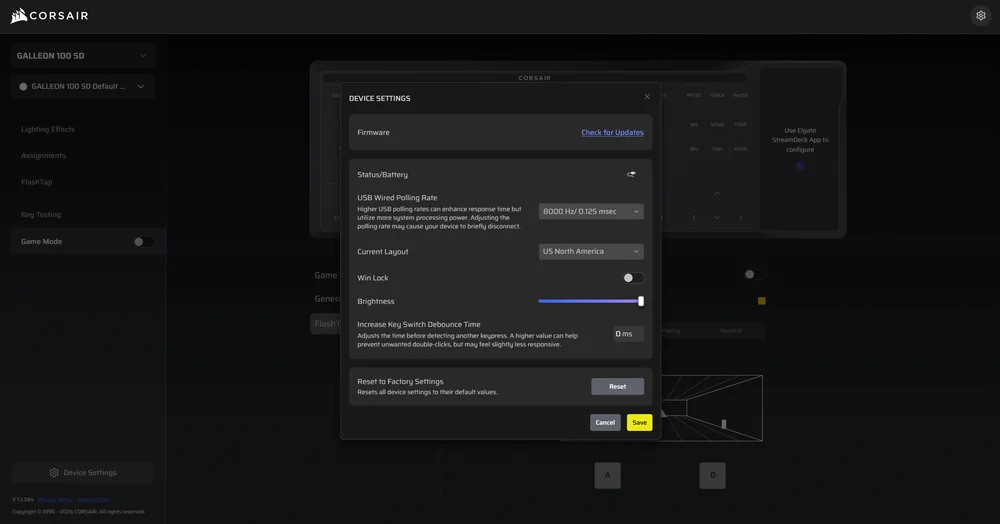Image resolution: width=1000 pixels, height=524 pixels.
Task: Click the Terms of Use link
Action: (x=92, y=500)
